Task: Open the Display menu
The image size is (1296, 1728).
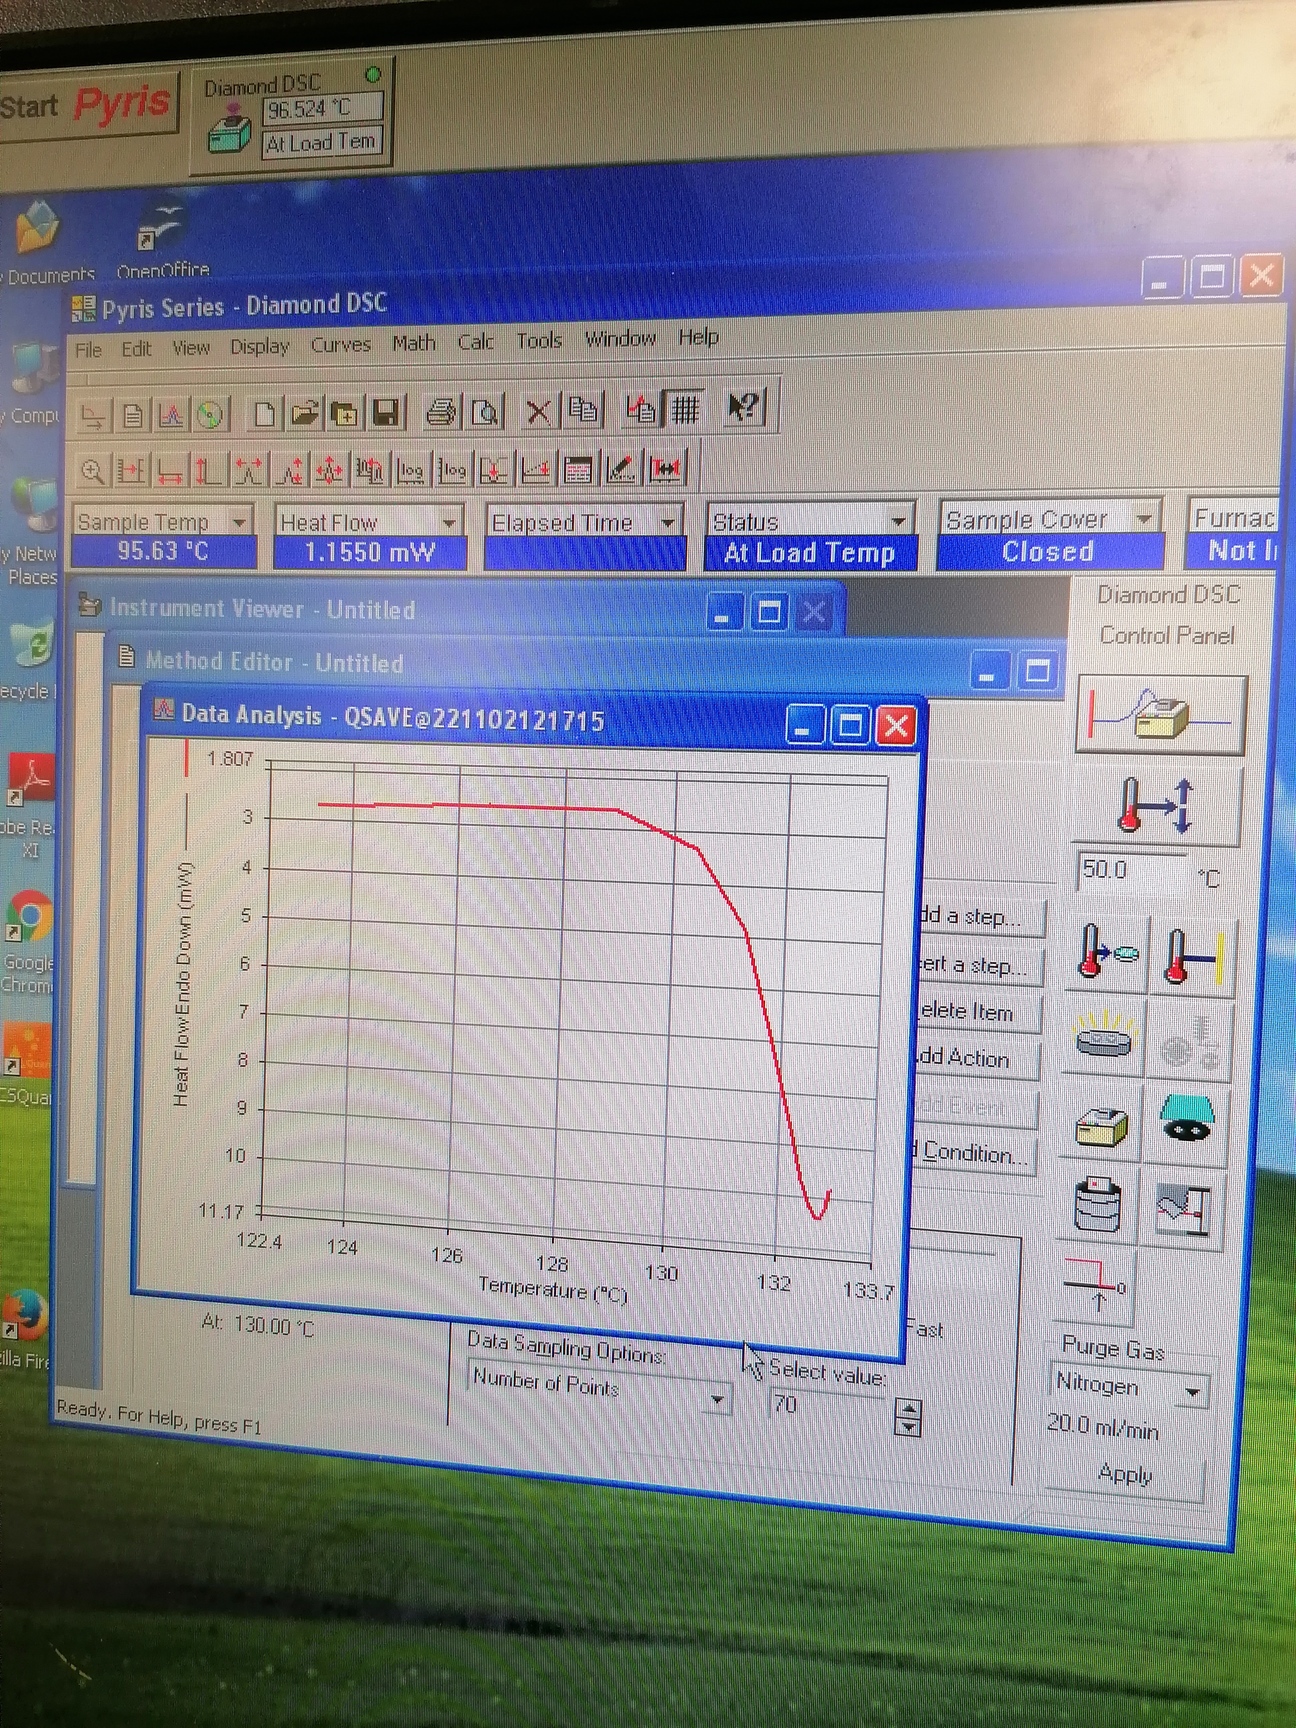Action: tap(260, 347)
